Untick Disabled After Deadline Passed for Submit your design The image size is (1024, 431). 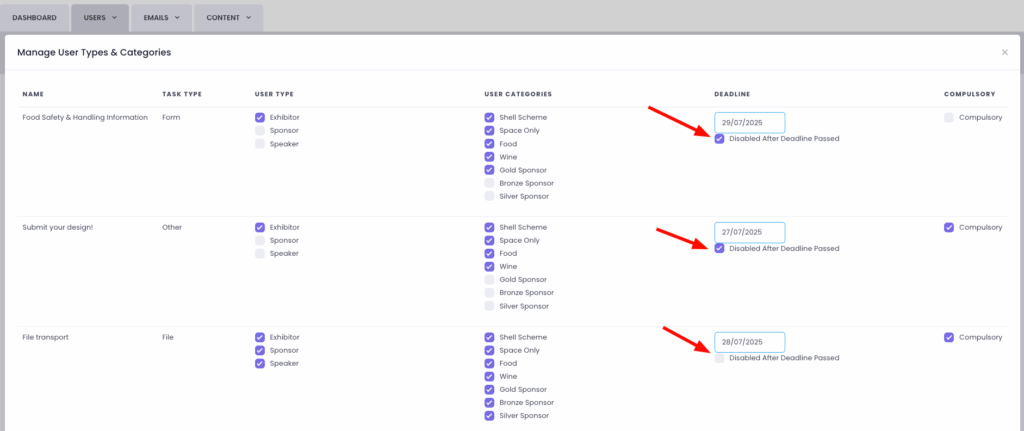coord(720,249)
